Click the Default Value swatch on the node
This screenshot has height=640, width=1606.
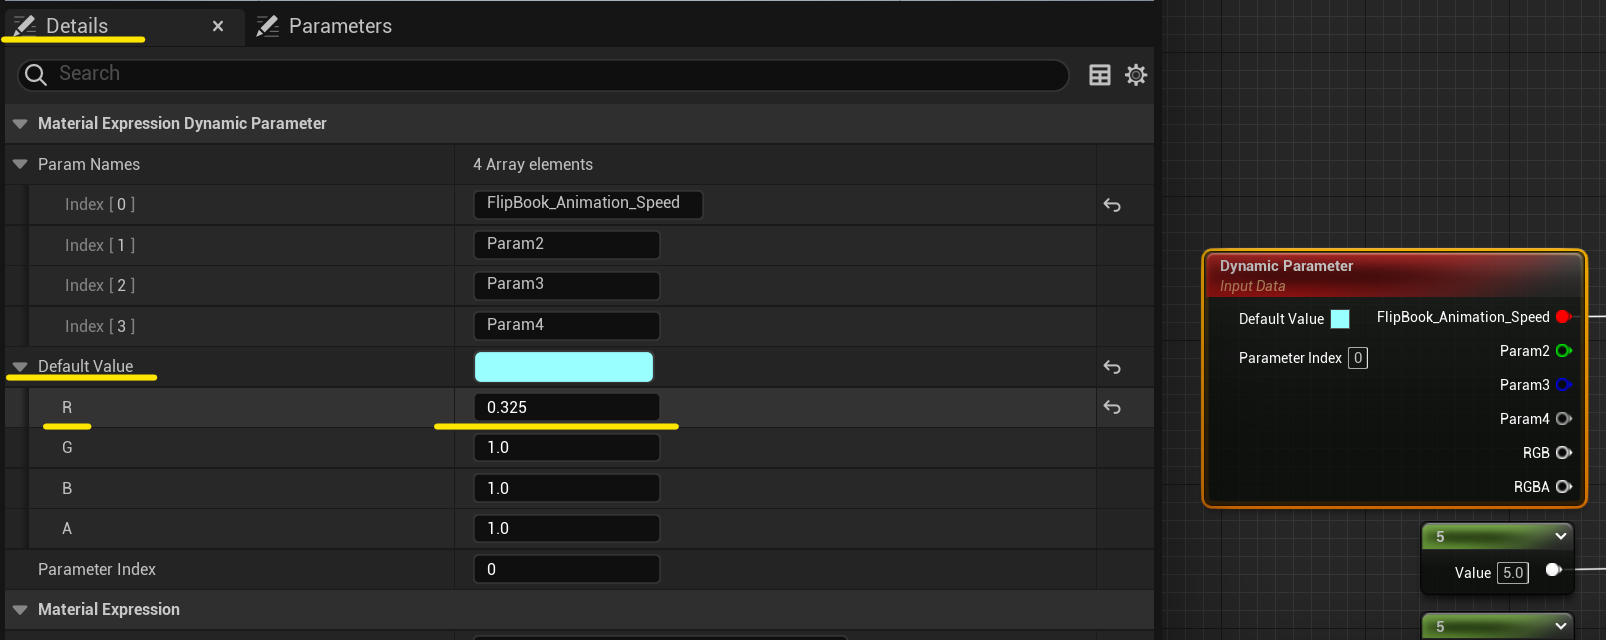[x=1340, y=319]
